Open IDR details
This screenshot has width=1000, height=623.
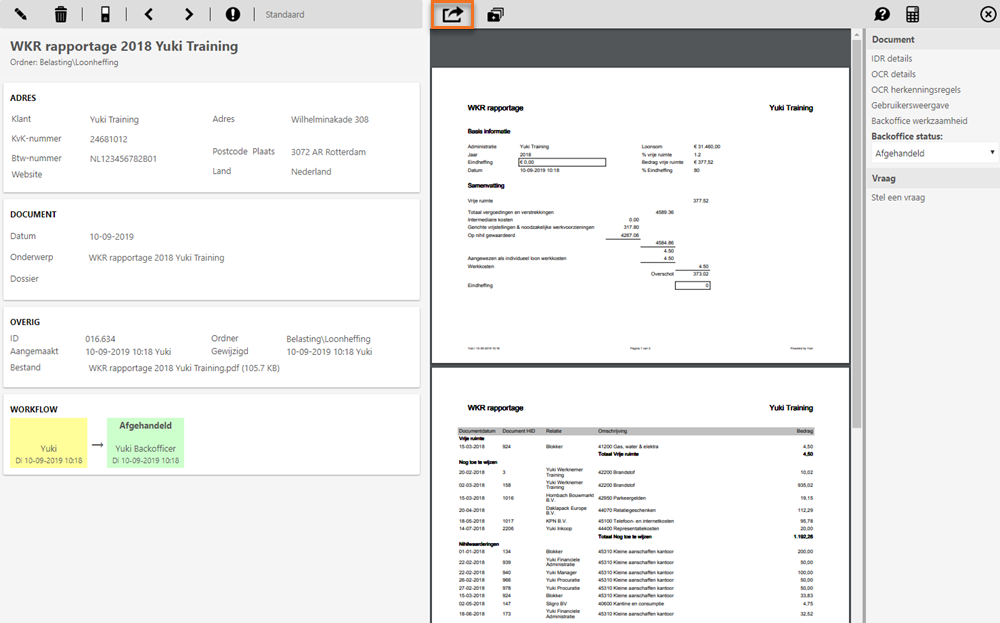coord(892,59)
